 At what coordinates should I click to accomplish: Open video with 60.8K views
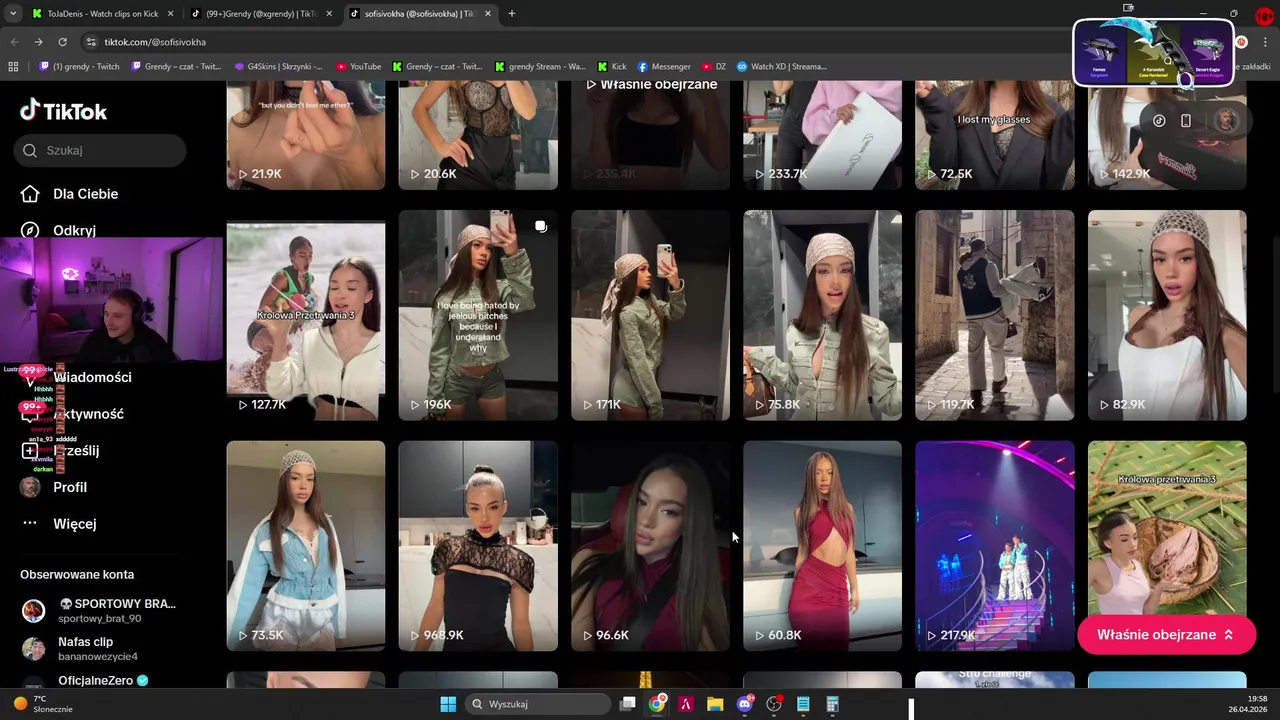pyautogui.click(x=822, y=546)
